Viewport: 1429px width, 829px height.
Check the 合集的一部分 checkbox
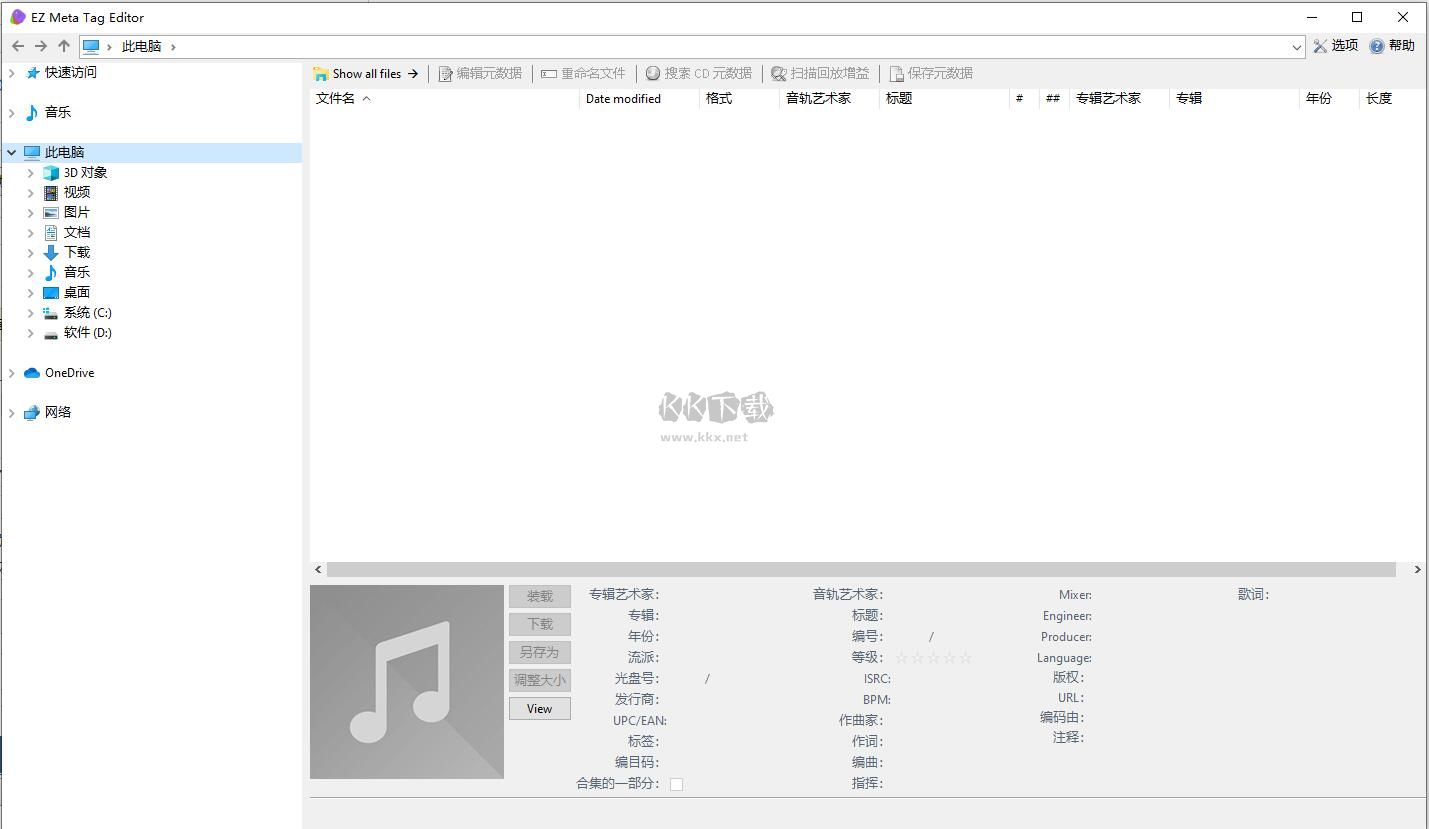coord(677,784)
